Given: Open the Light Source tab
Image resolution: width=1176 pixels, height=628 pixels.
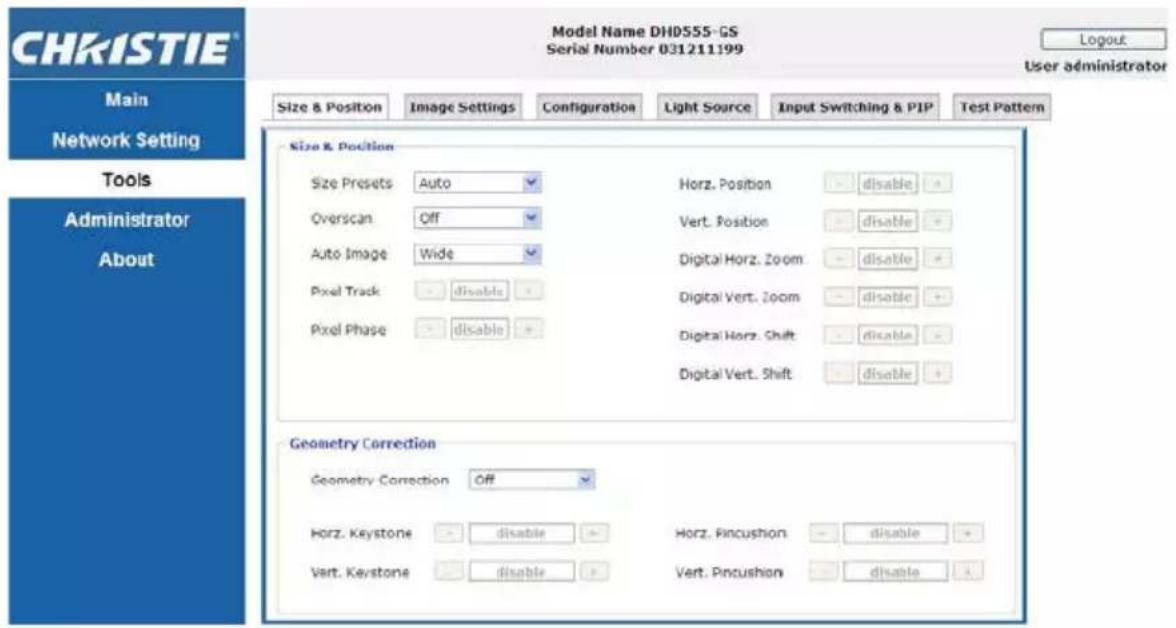Looking at the screenshot, I should [707, 107].
